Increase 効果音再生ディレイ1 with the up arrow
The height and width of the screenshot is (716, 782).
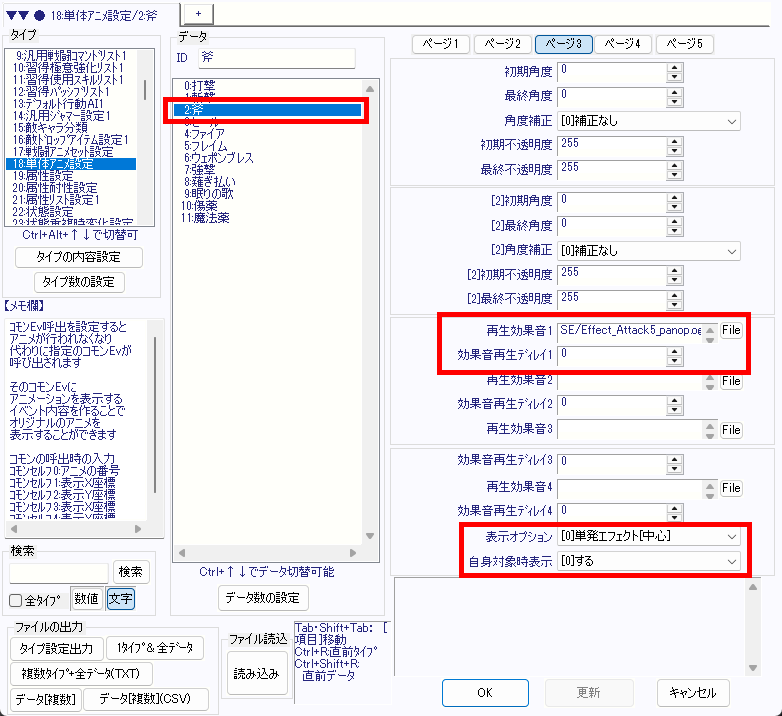click(674, 349)
